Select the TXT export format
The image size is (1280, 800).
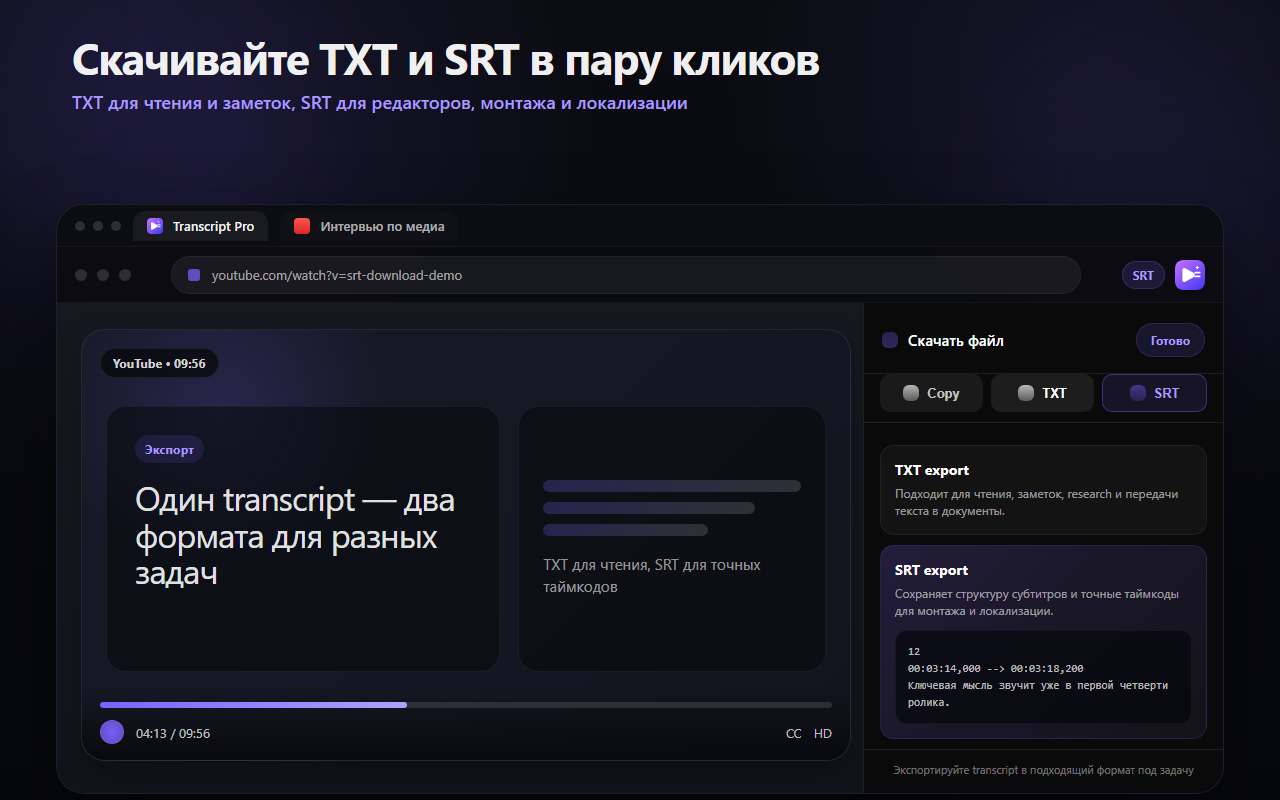click(1042, 392)
